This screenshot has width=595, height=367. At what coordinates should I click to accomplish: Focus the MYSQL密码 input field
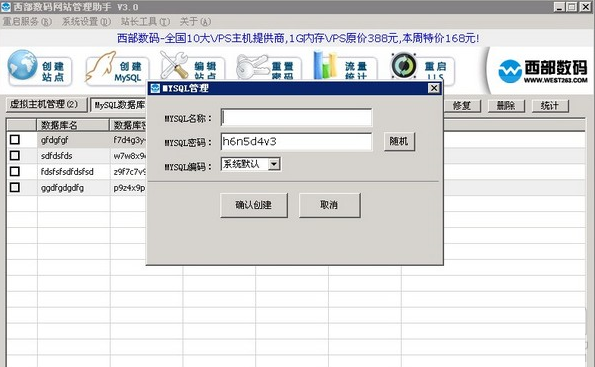tap(296, 142)
